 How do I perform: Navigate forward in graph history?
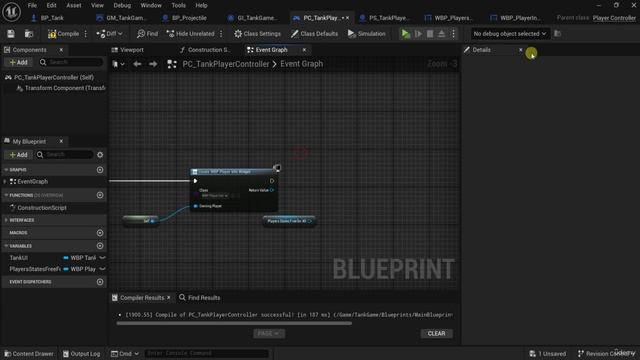coord(153,64)
